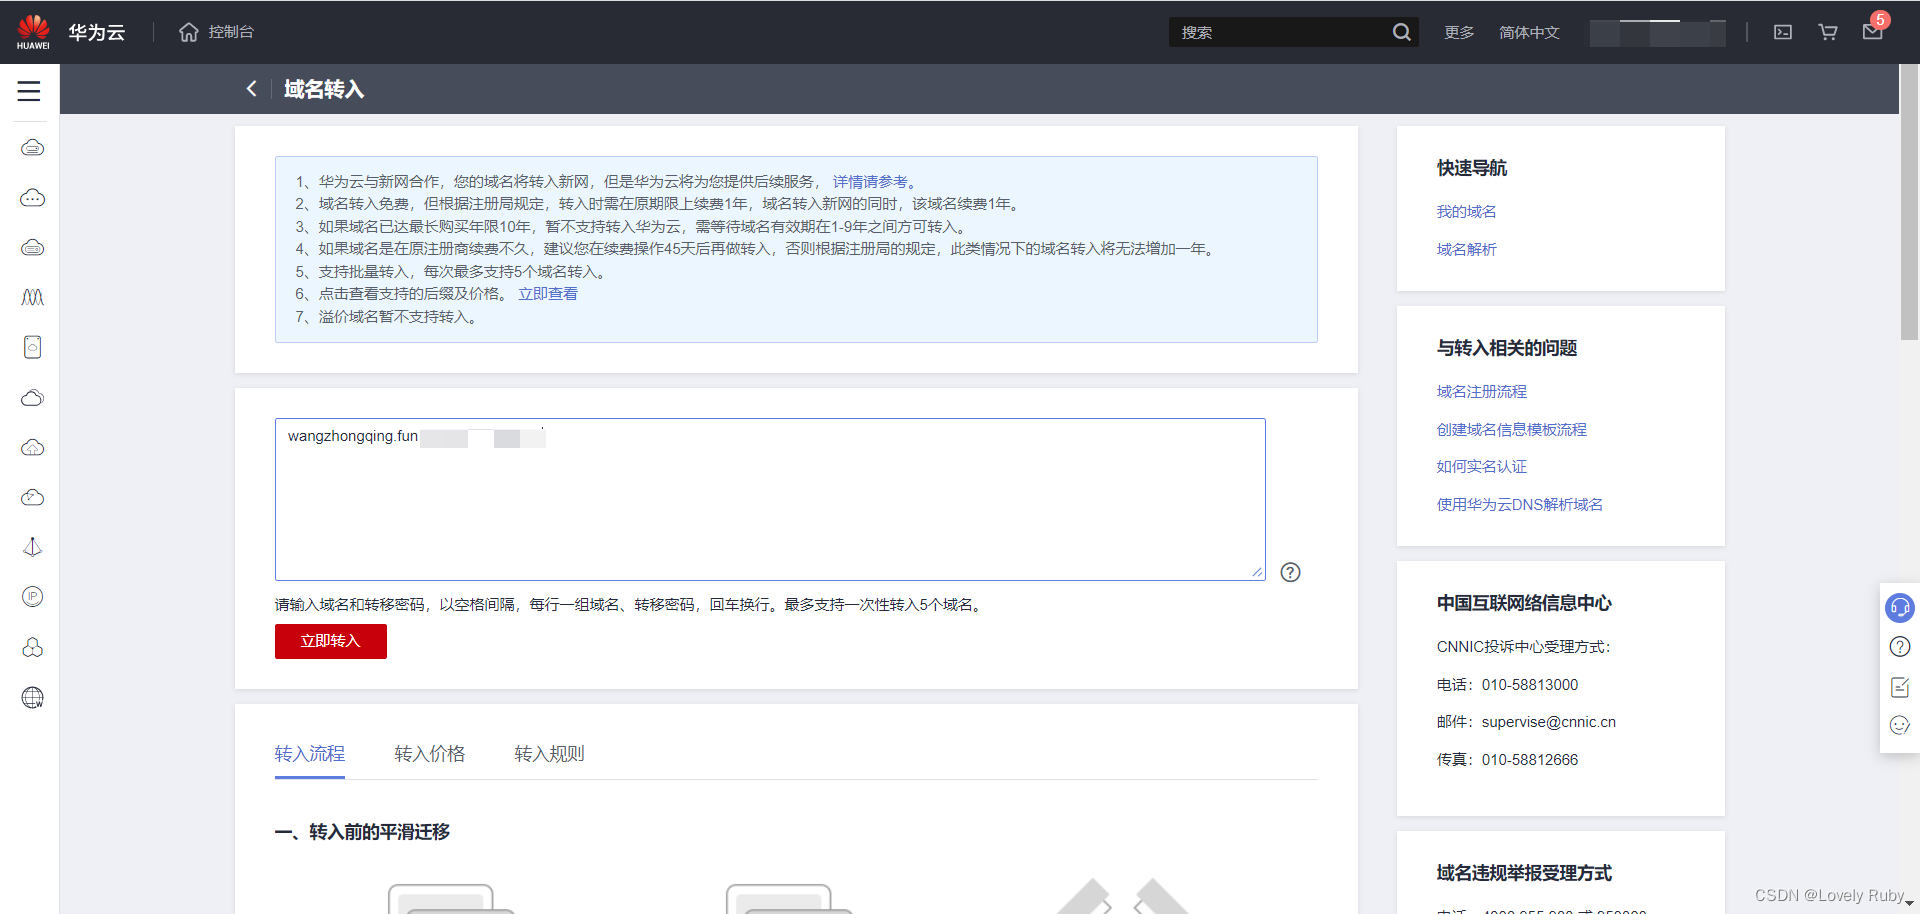The width and height of the screenshot is (1920, 914).
Task: Open the 简体中文 language menu
Action: click(1529, 32)
